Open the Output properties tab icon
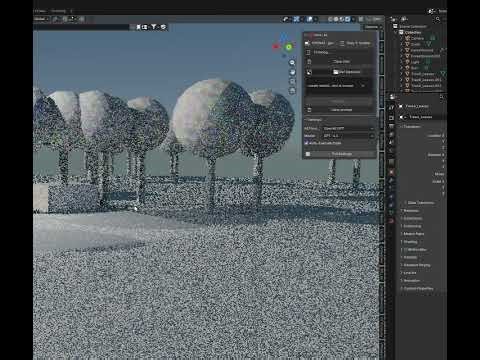This screenshot has height=360, width=480. [391, 126]
